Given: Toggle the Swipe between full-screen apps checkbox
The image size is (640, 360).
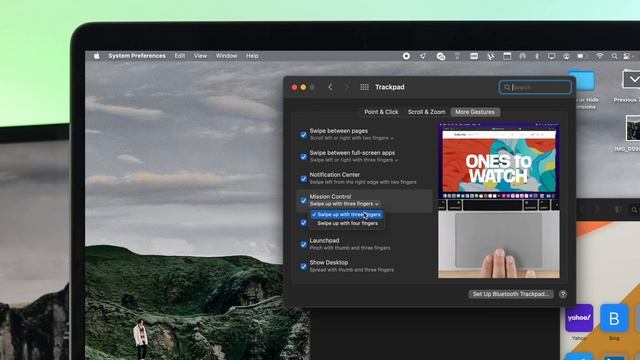Looking at the screenshot, I should [304, 157].
